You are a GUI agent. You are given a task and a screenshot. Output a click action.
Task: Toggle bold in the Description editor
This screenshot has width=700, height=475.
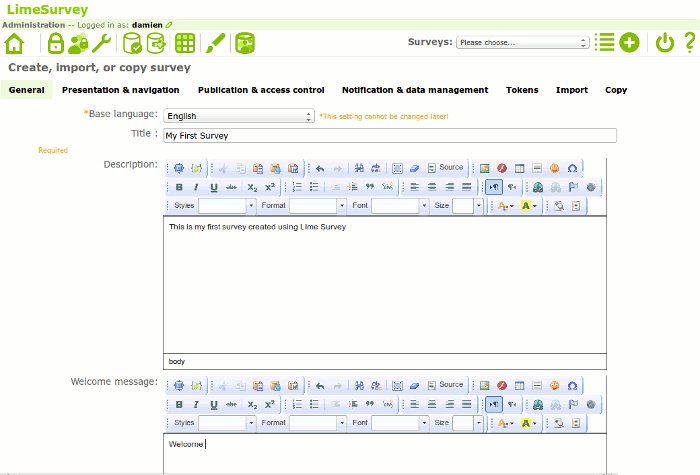coord(179,187)
